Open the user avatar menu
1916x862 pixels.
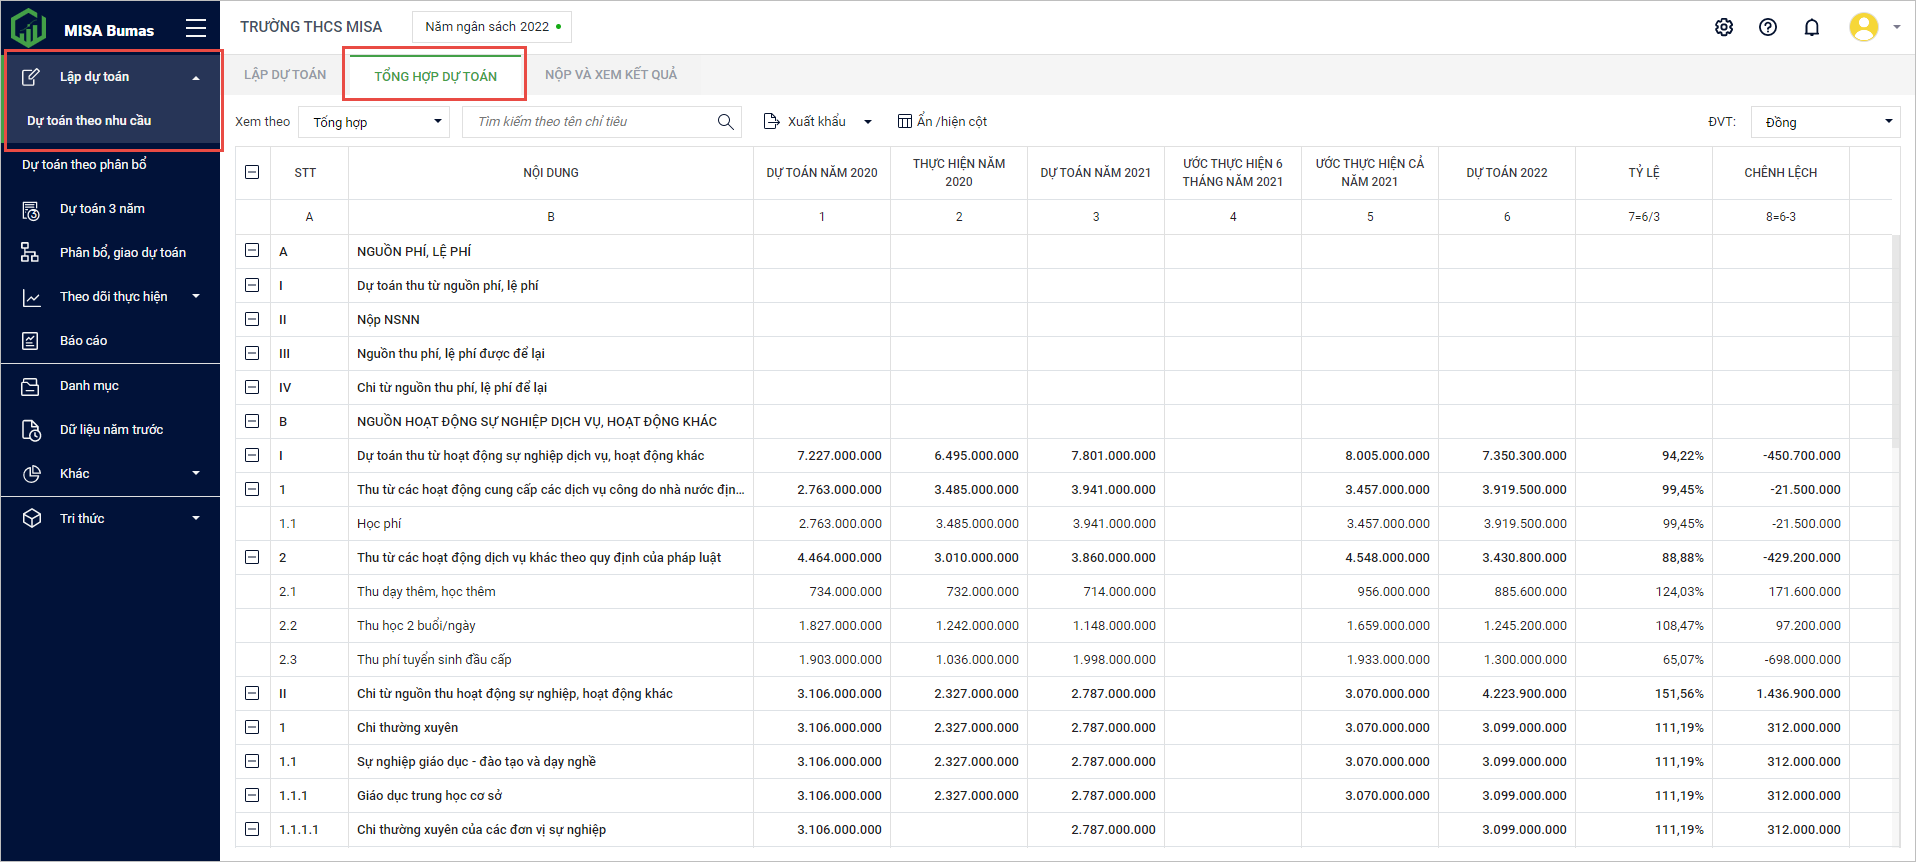1865,27
